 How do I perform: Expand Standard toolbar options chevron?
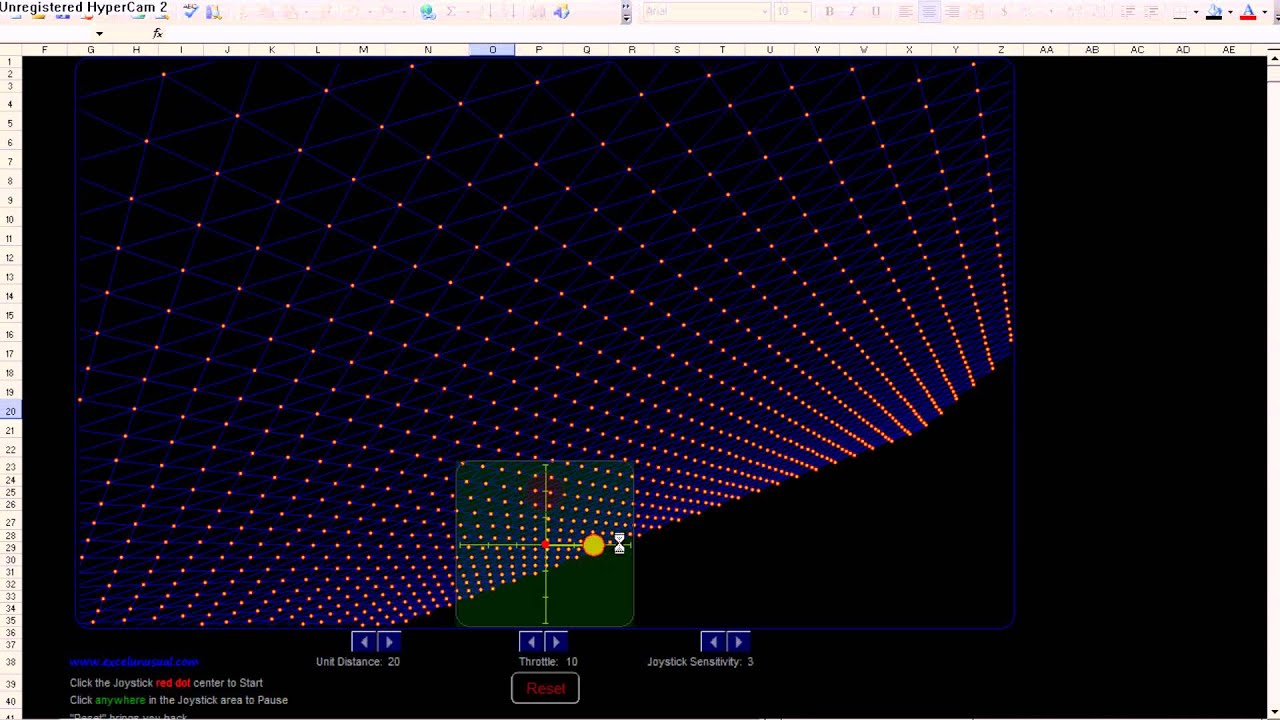click(626, 12)
